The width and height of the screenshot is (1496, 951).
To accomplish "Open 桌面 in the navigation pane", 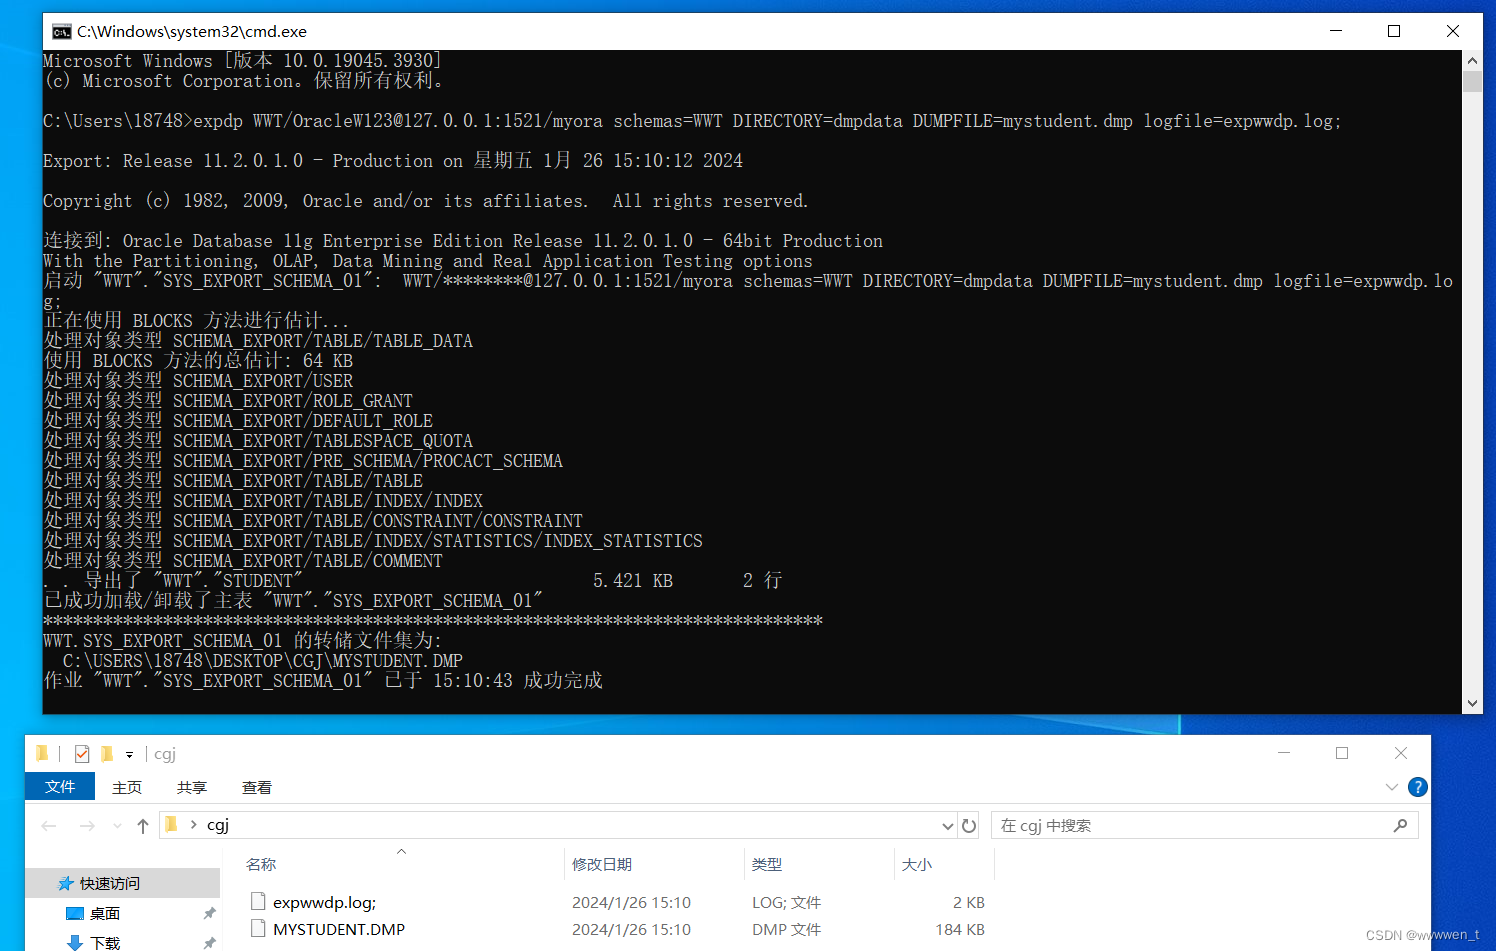I will pos(105,913).
